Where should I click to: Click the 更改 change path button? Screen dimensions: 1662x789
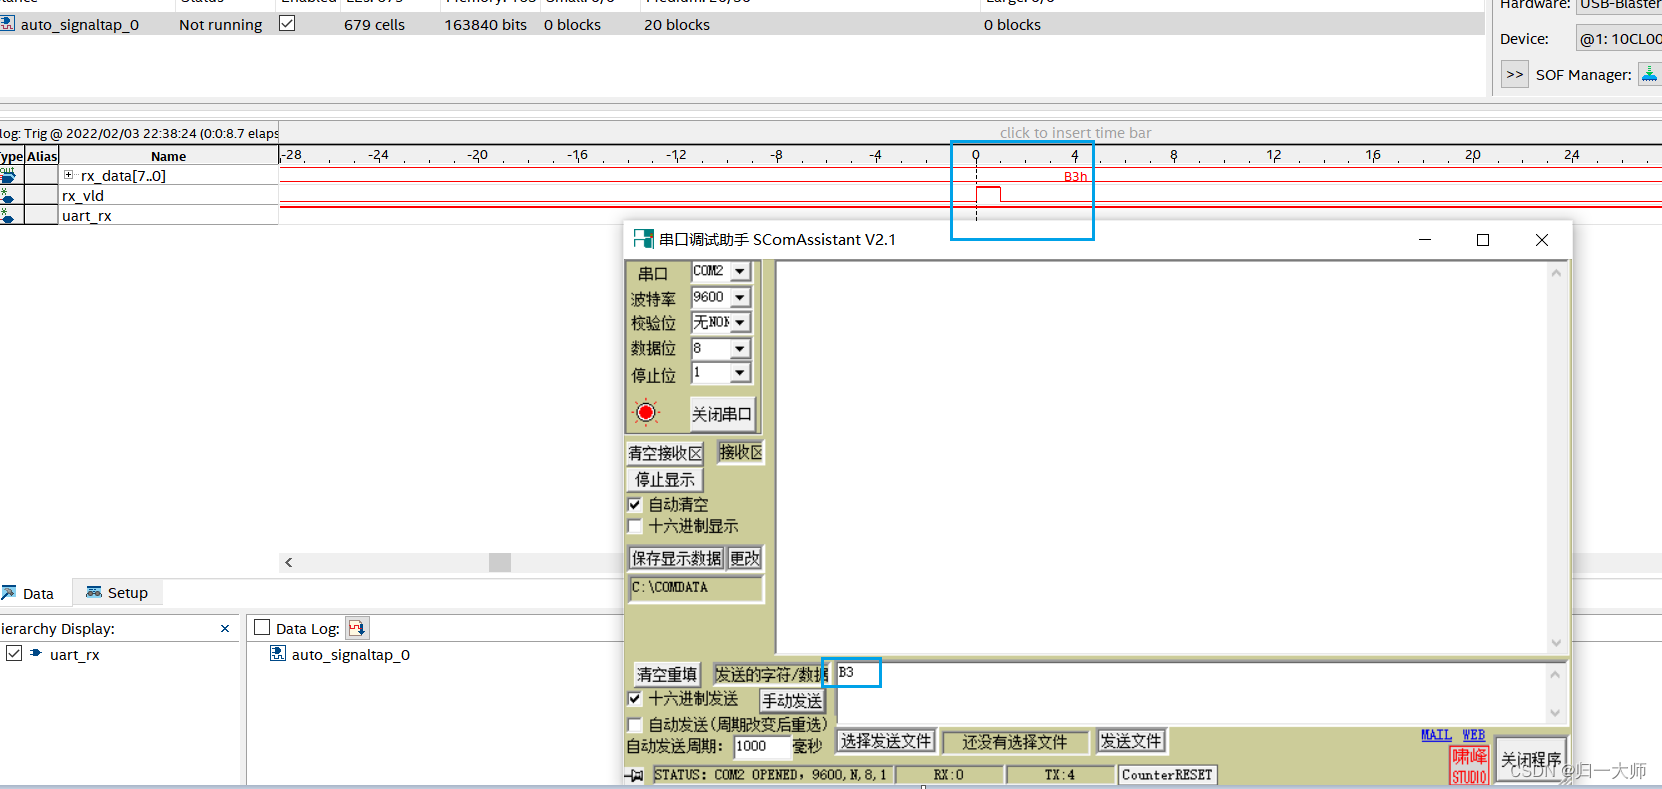point(745,558)
